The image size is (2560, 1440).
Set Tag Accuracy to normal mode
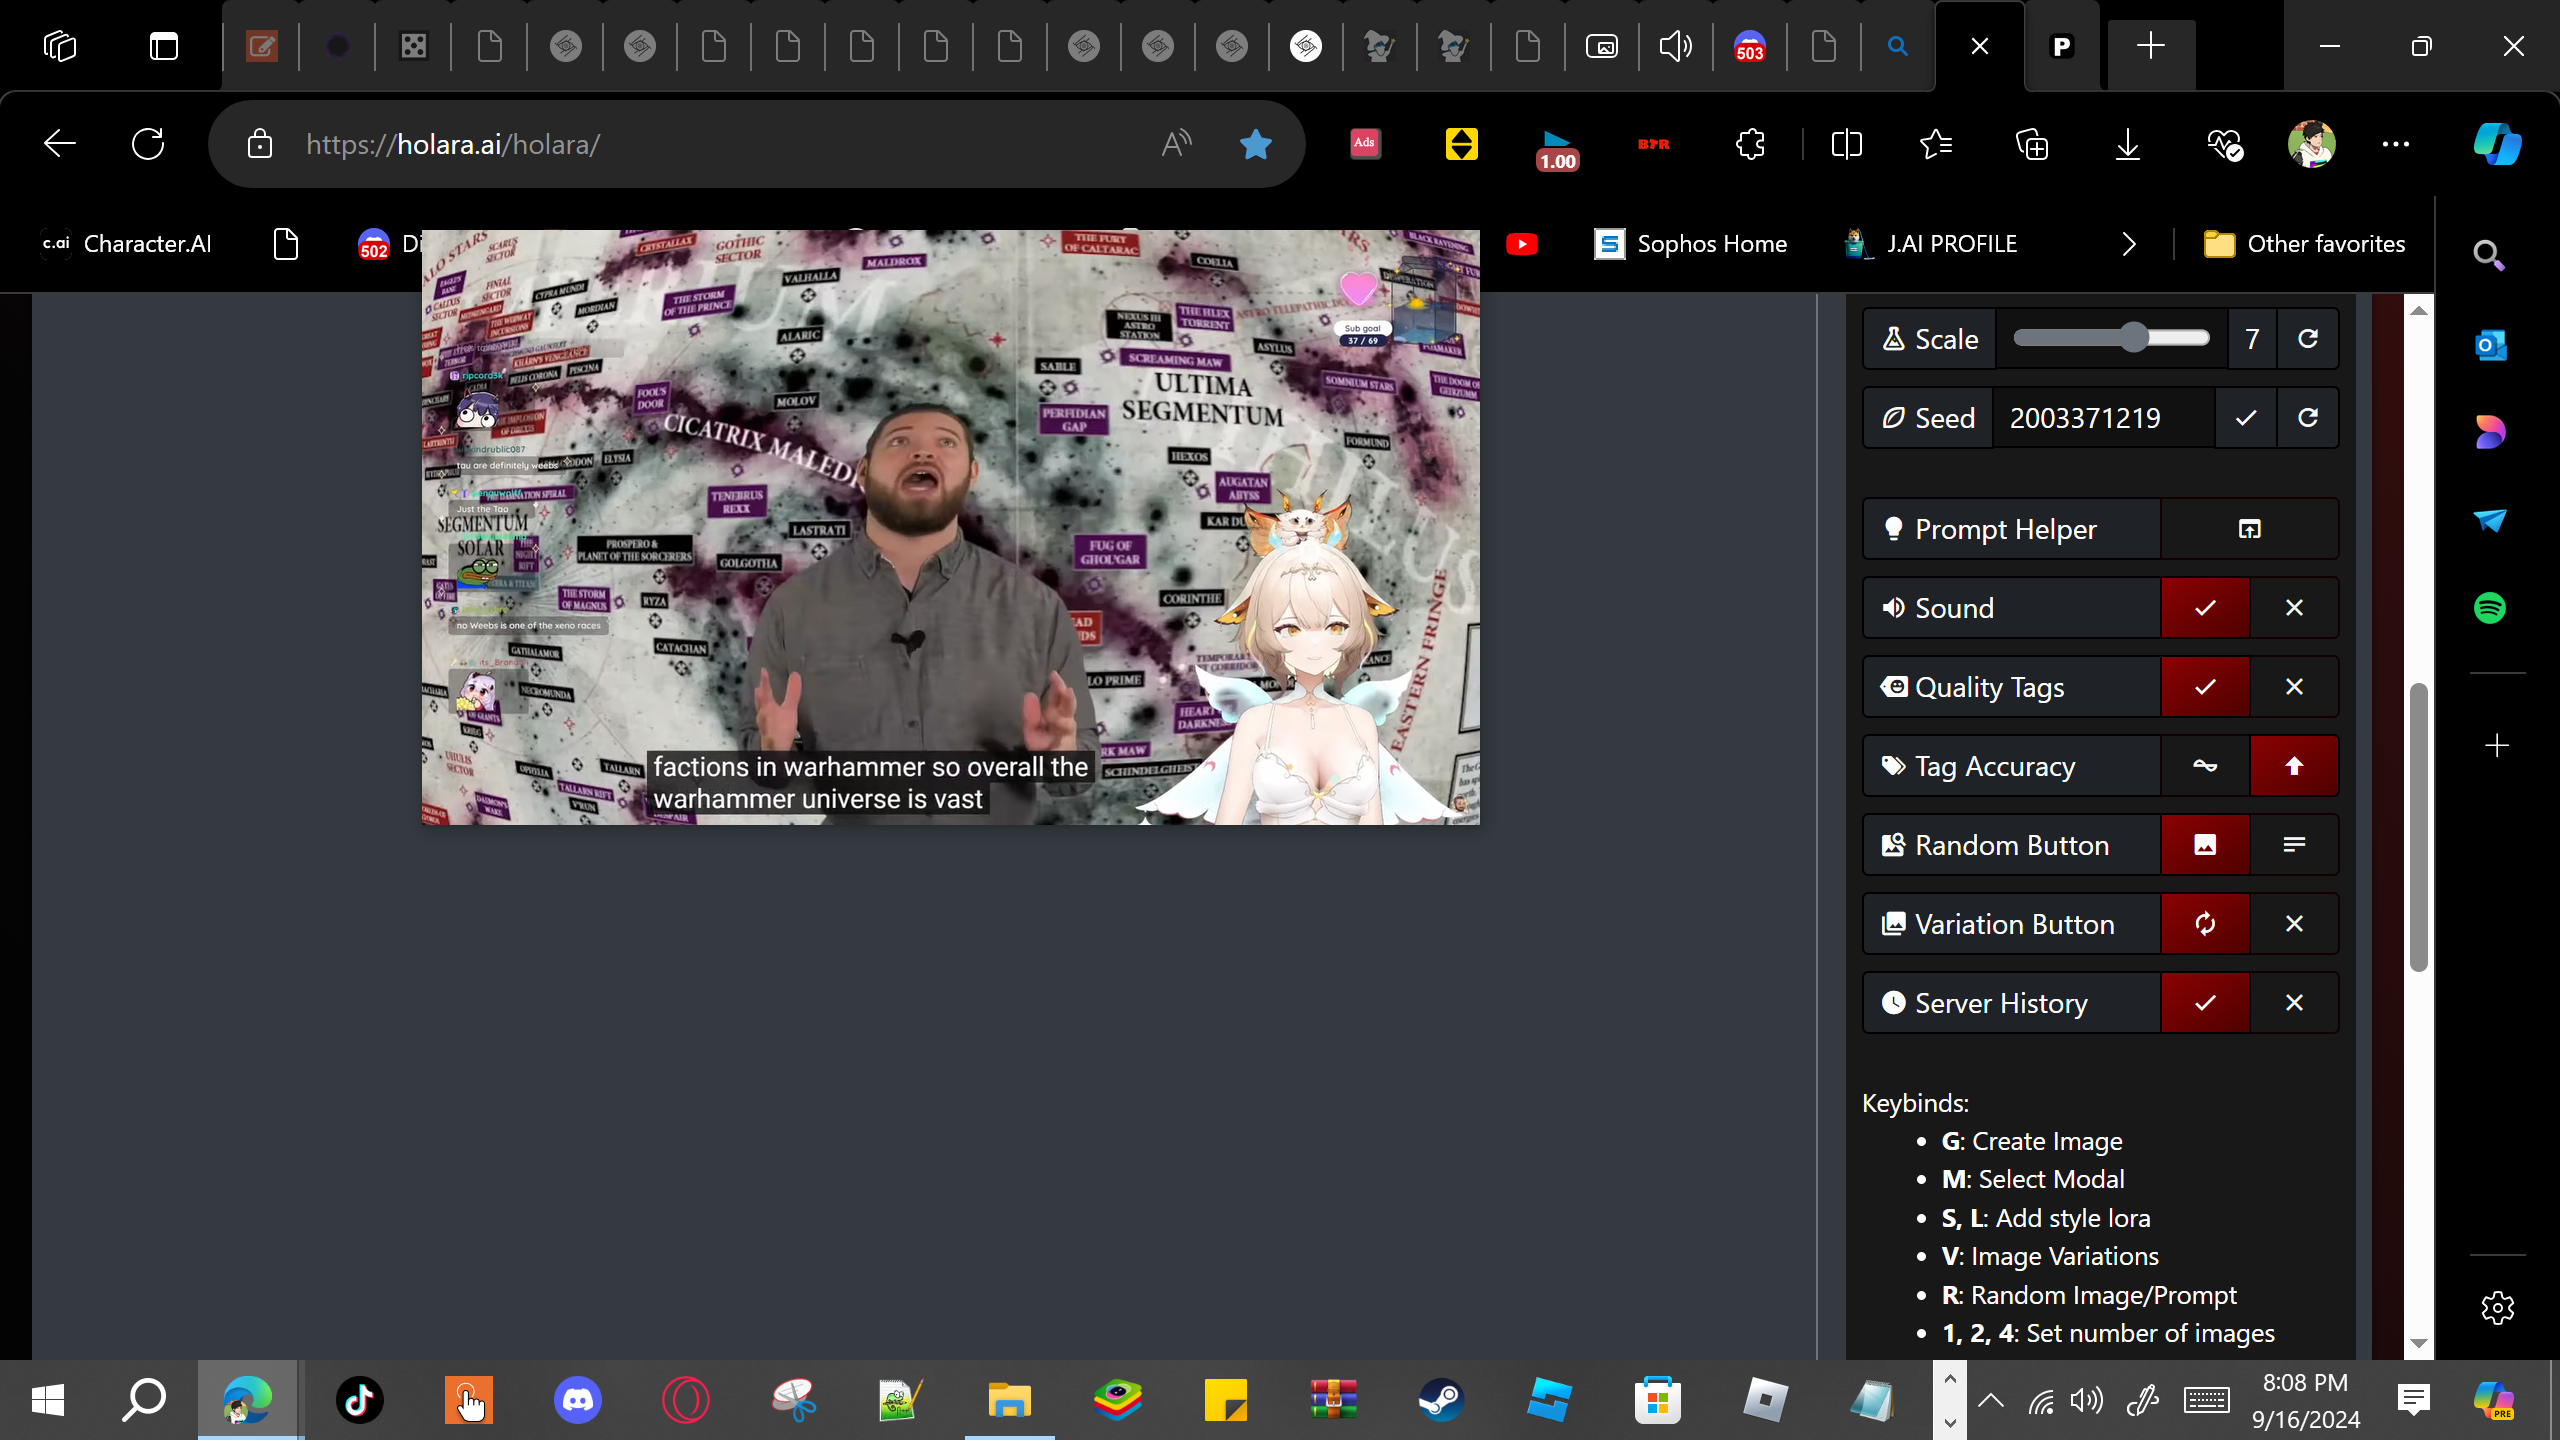[2205, 766]
